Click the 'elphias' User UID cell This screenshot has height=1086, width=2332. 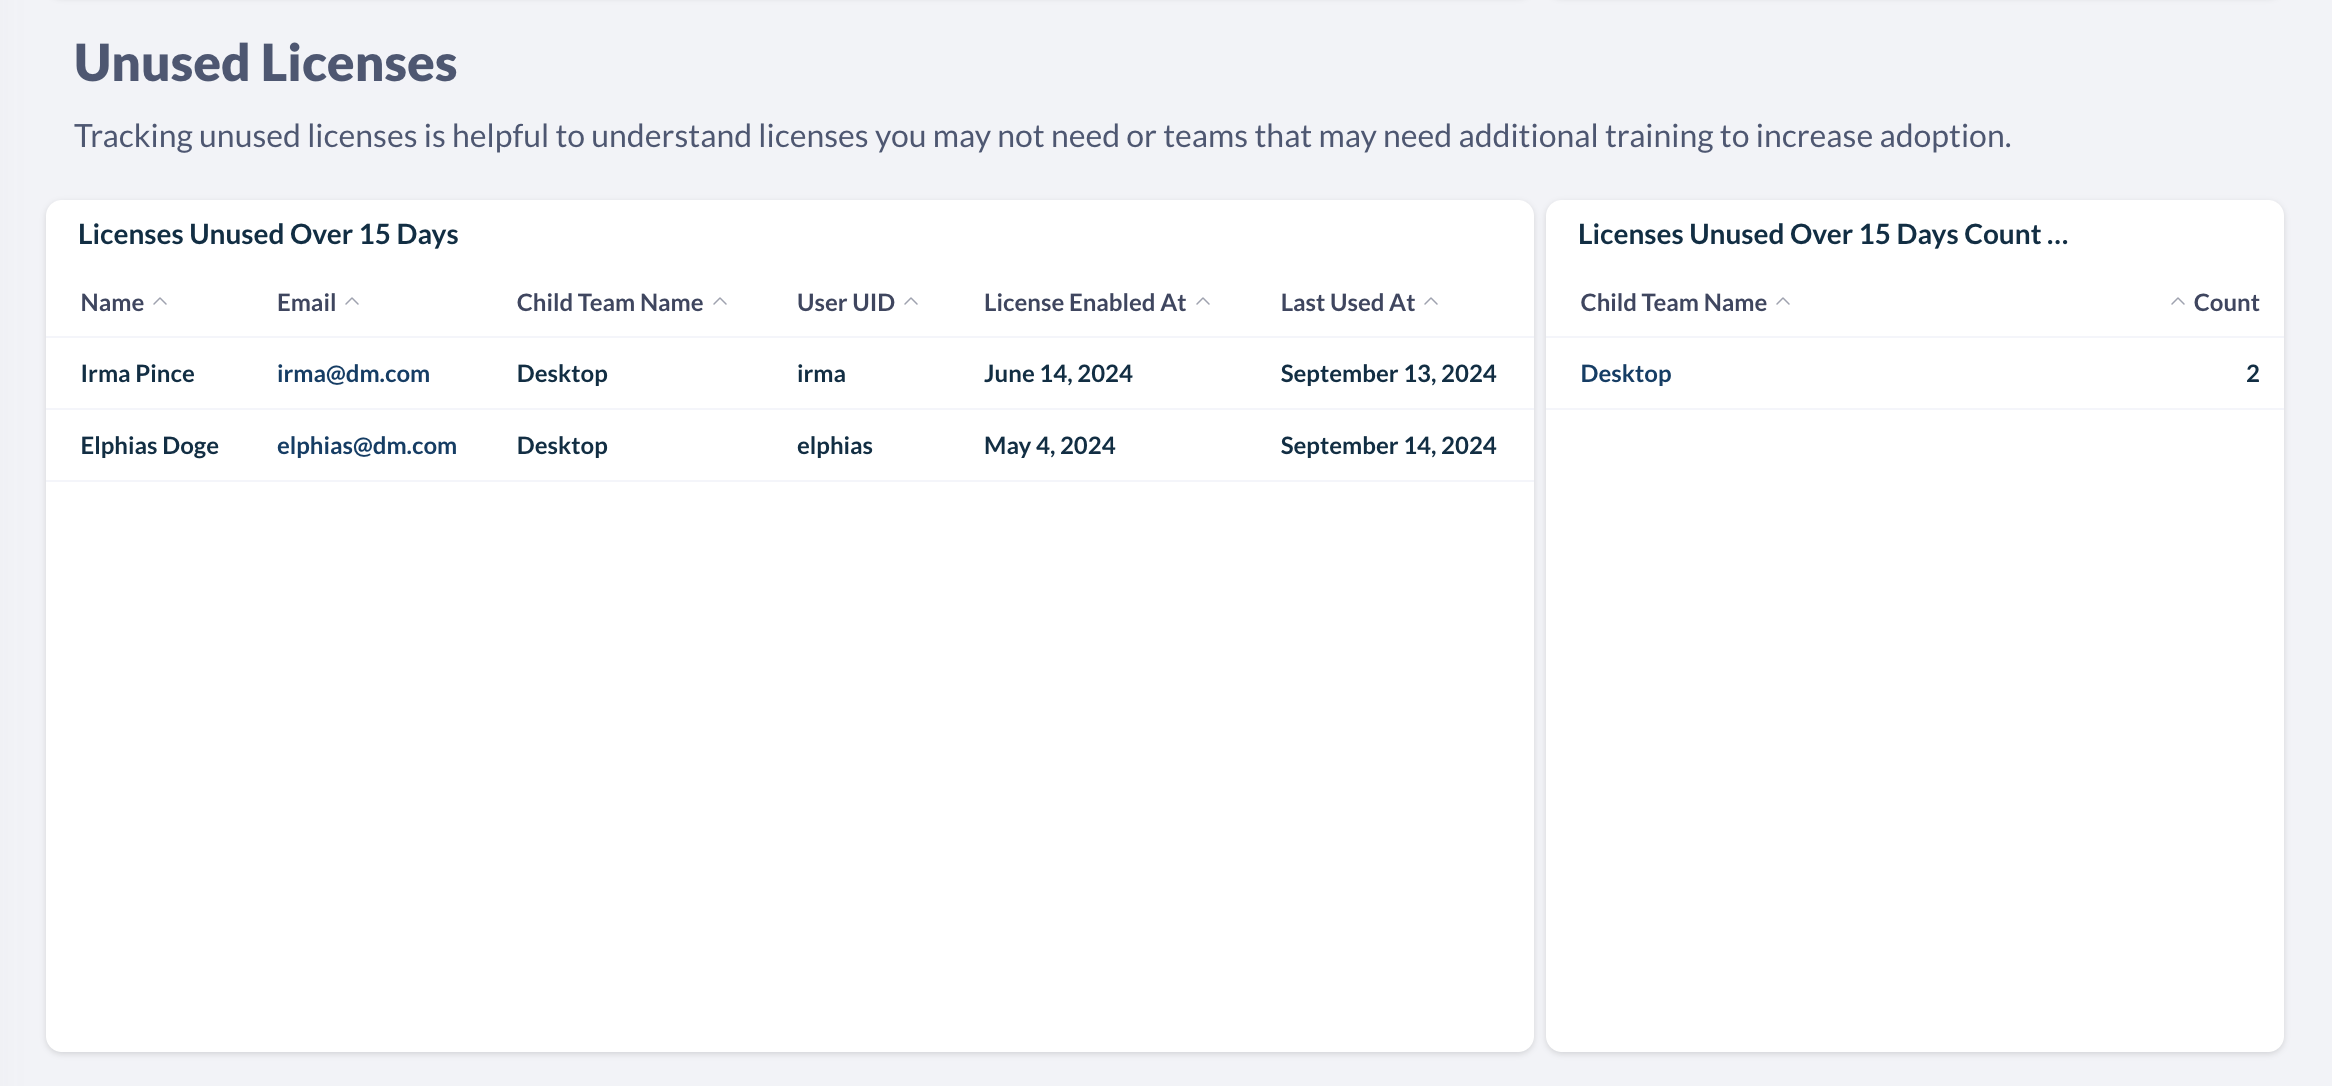pyautogui.click(x=834, y=445)
